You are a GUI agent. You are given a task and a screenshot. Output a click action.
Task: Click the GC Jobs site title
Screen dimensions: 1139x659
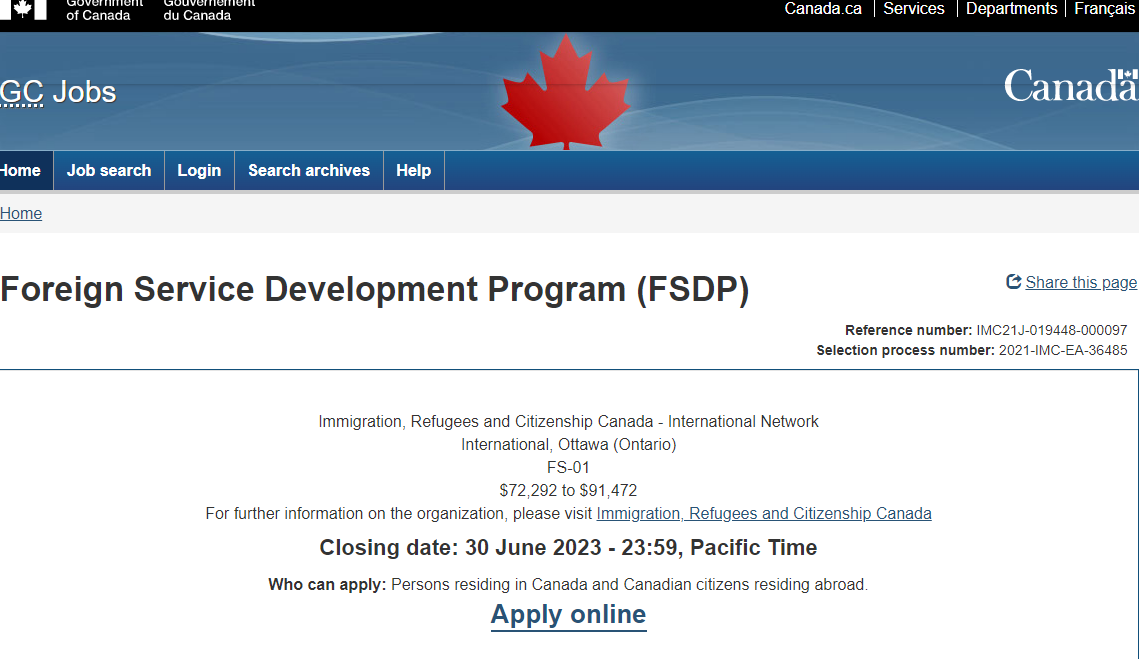58,92
